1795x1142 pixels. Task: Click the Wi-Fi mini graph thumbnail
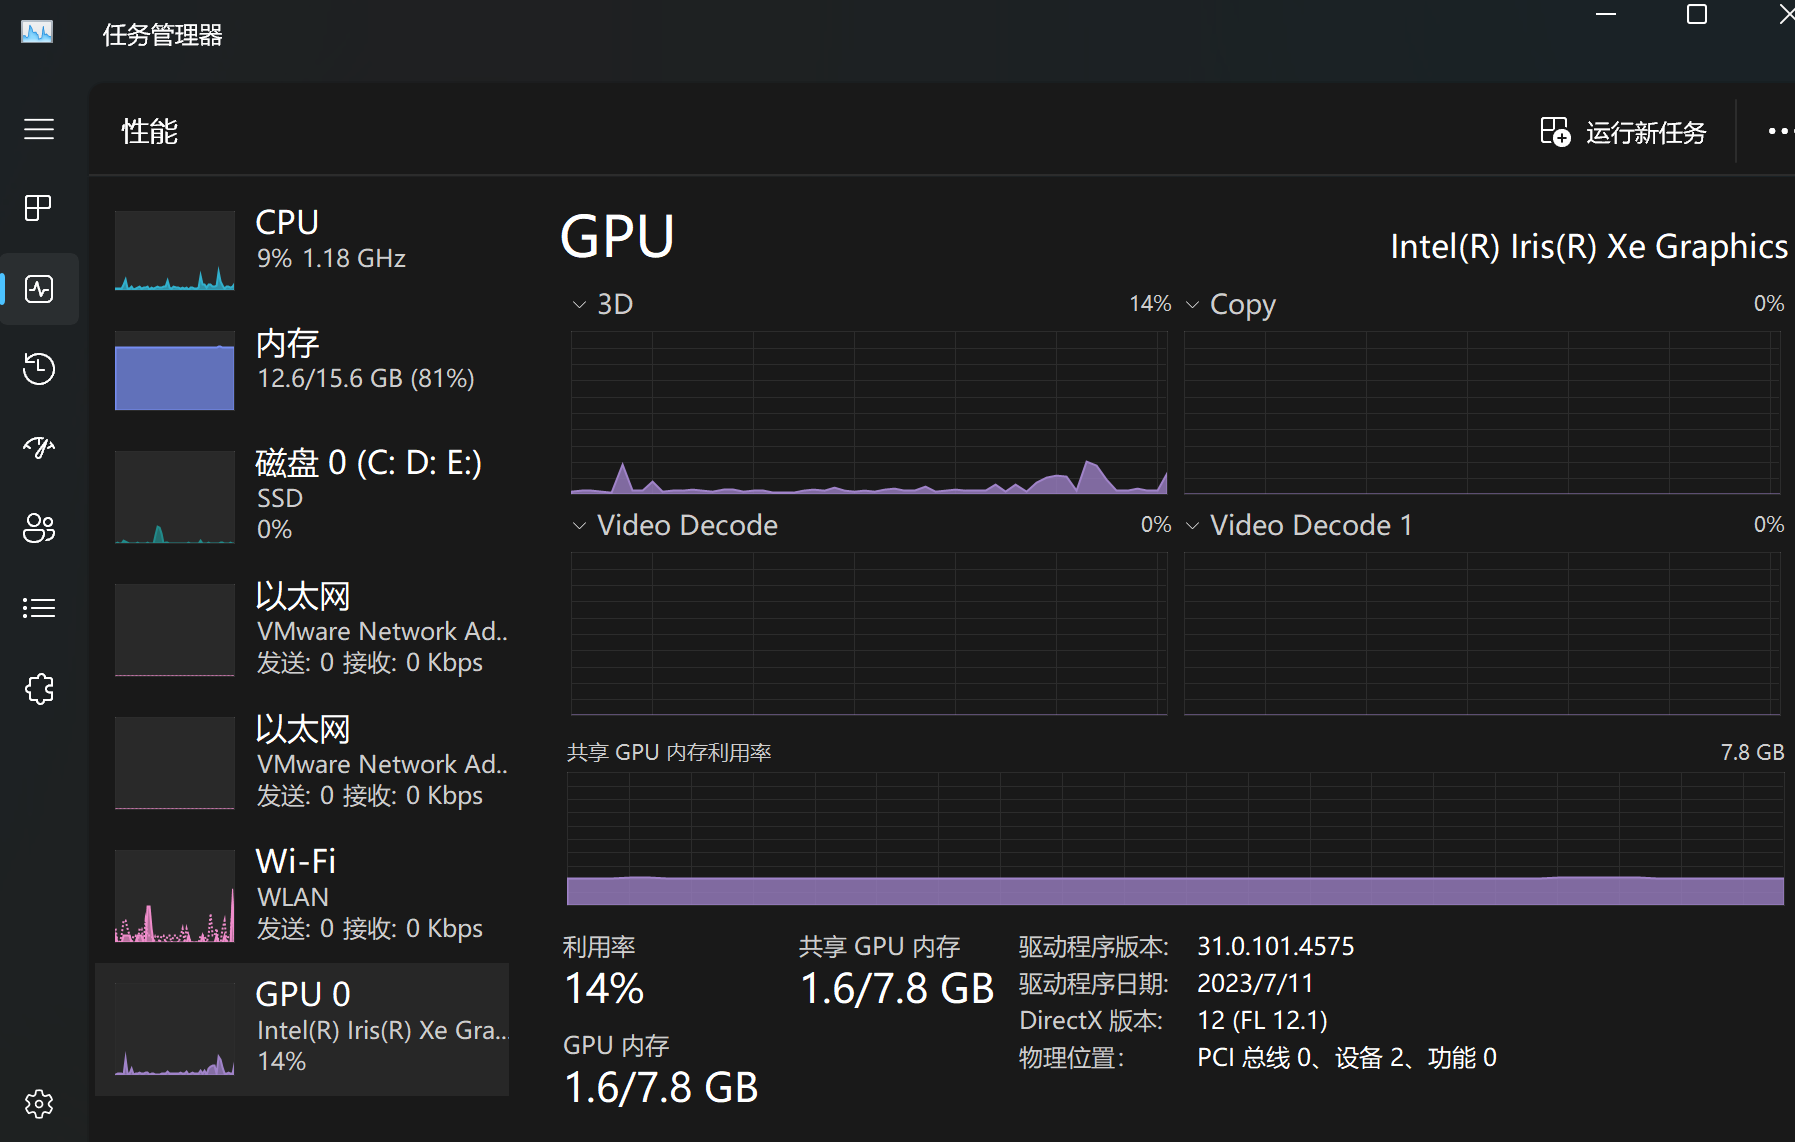[175, 896]
